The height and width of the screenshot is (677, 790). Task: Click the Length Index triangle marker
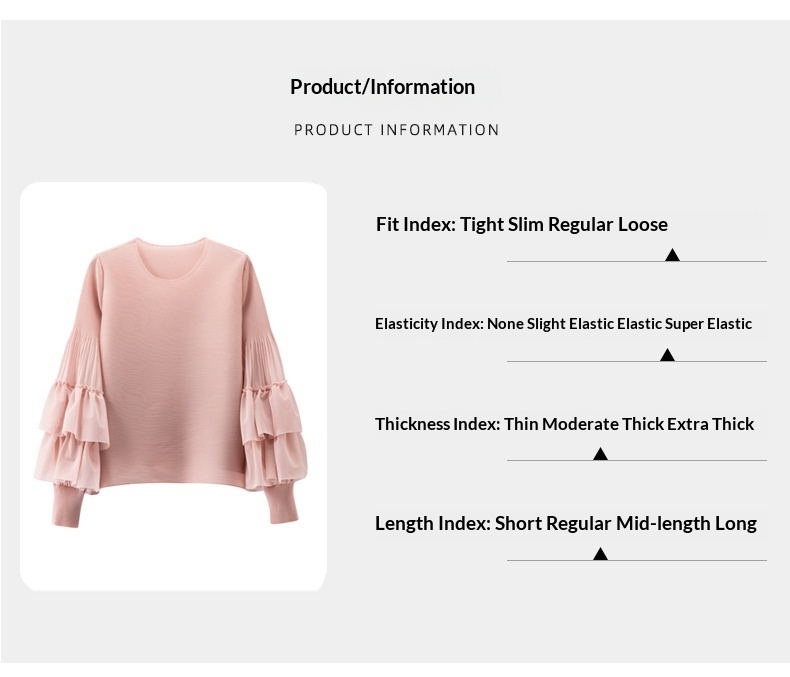coord(600,553)
